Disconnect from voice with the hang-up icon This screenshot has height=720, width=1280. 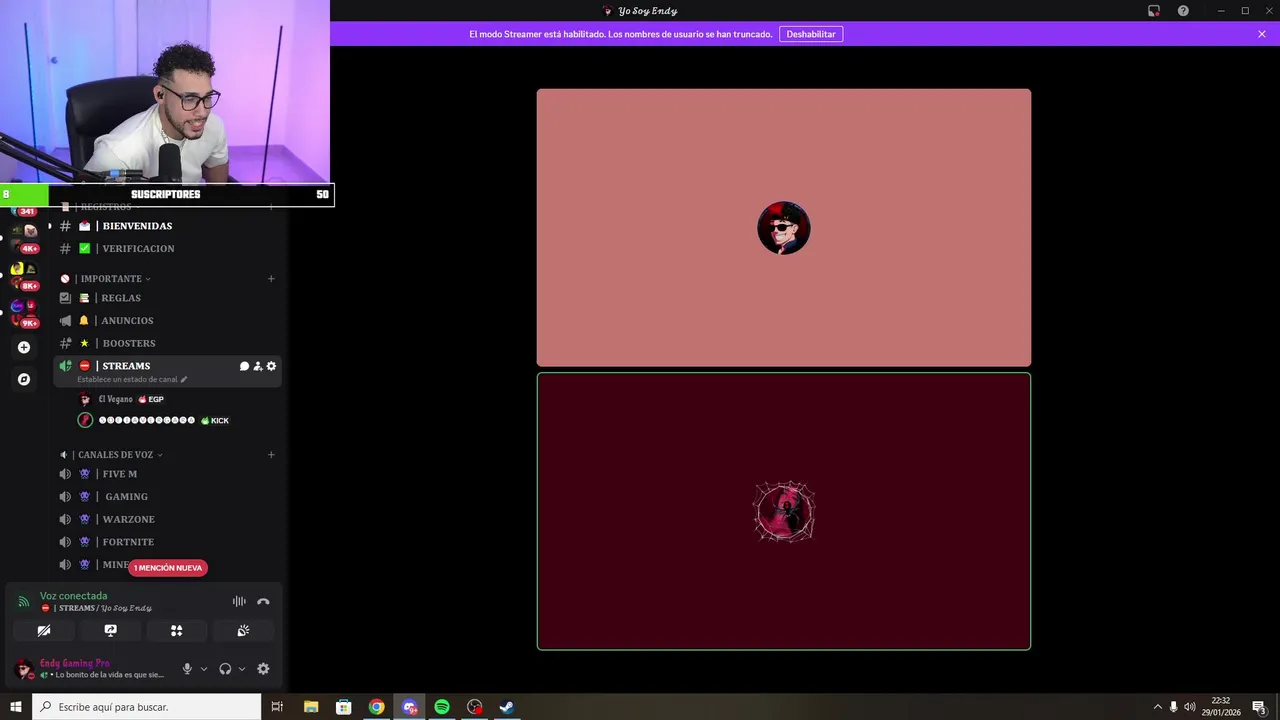(x=263, y=601)
